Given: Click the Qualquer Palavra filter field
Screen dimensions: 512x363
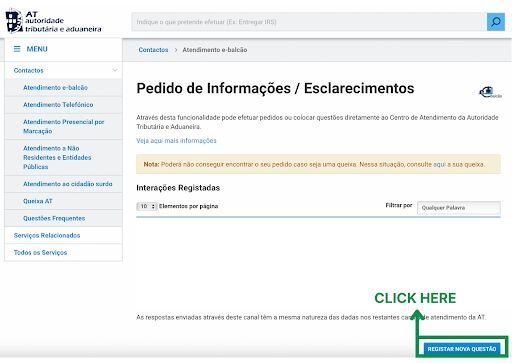Looking at the screenshot, I should [x=459, y=208].
